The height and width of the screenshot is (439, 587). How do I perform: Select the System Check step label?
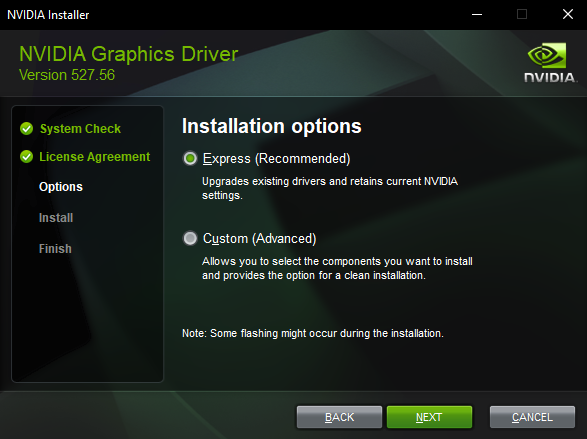click(80, 129)
